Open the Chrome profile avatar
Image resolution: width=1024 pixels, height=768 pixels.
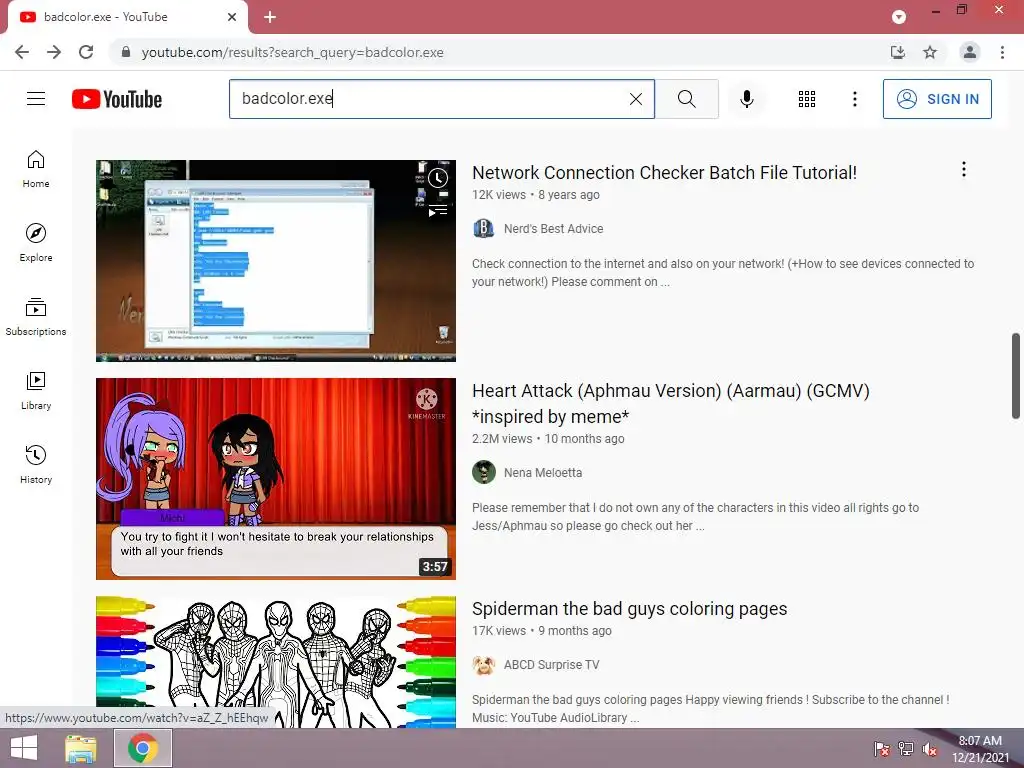tap(970, 52)
